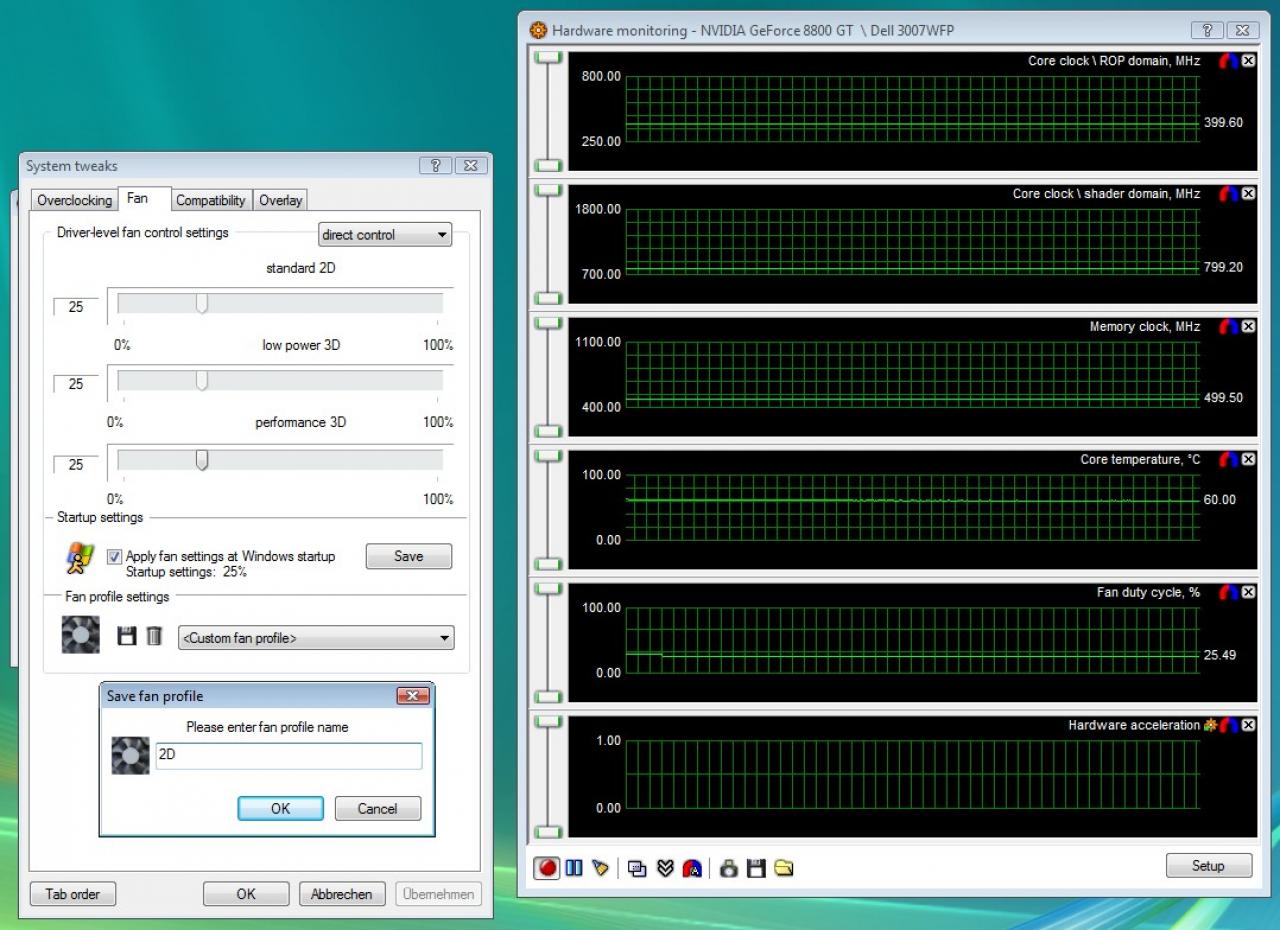Open the yellow folder icon in monitoring toolbar
Image resolution: width=1280 pixels, height=930 pixels.
(x=784, y=868)
